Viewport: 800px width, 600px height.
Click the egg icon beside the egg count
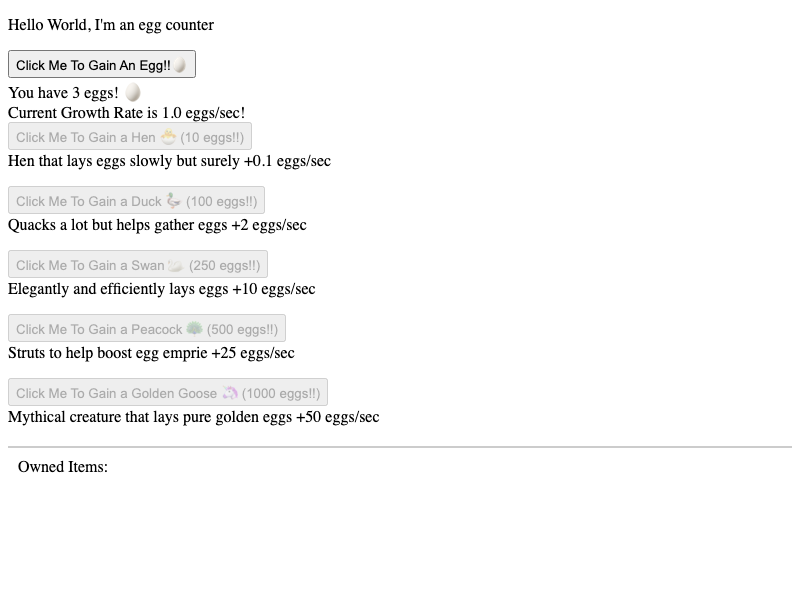[132, 93]
